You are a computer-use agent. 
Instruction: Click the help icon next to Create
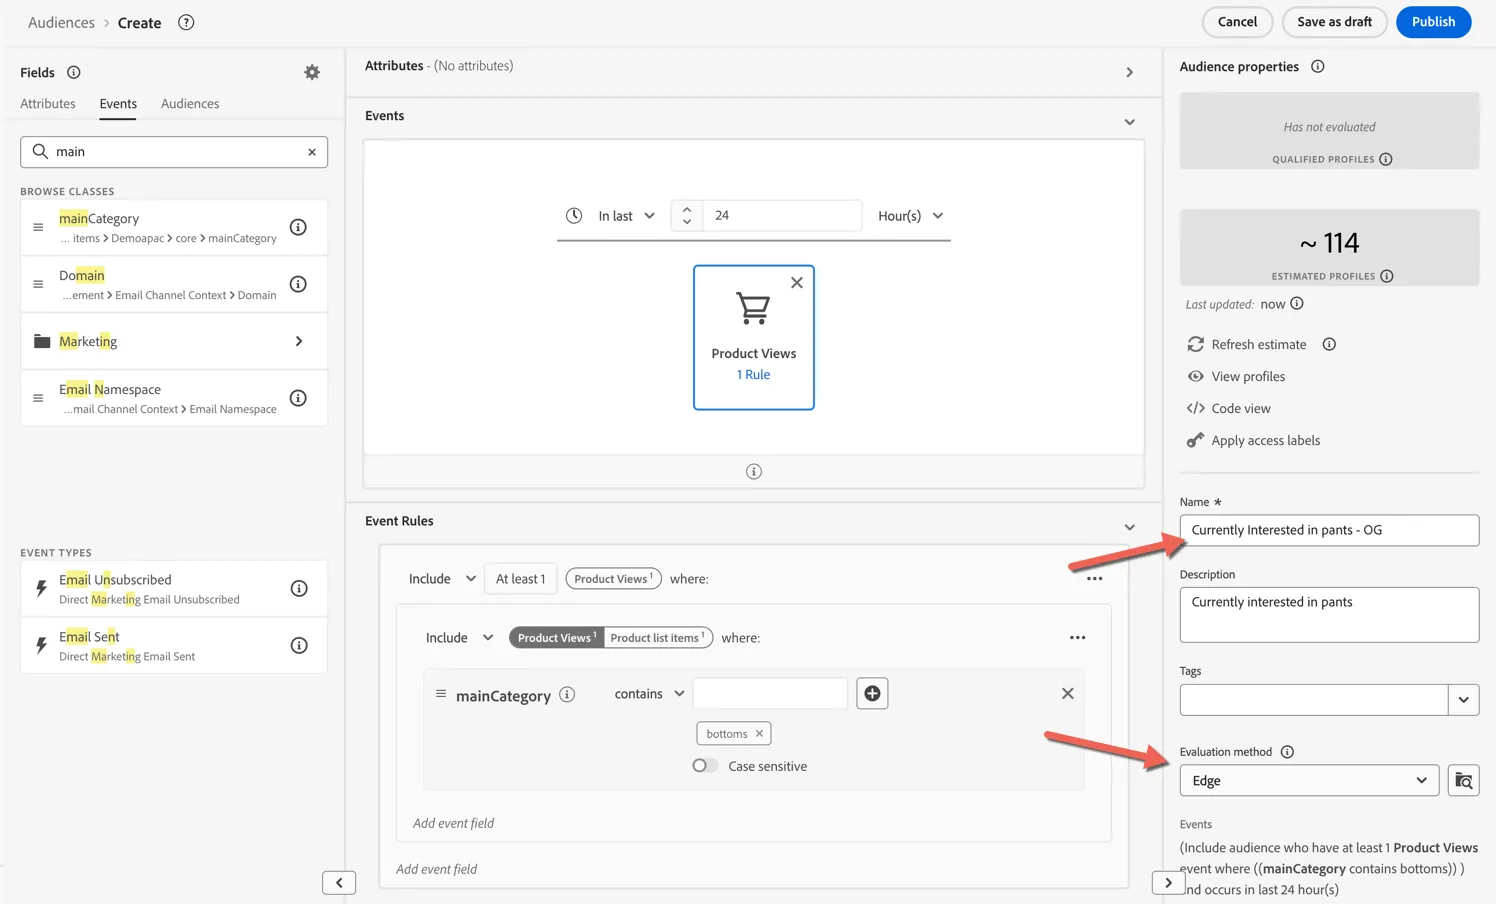point(186,22)
